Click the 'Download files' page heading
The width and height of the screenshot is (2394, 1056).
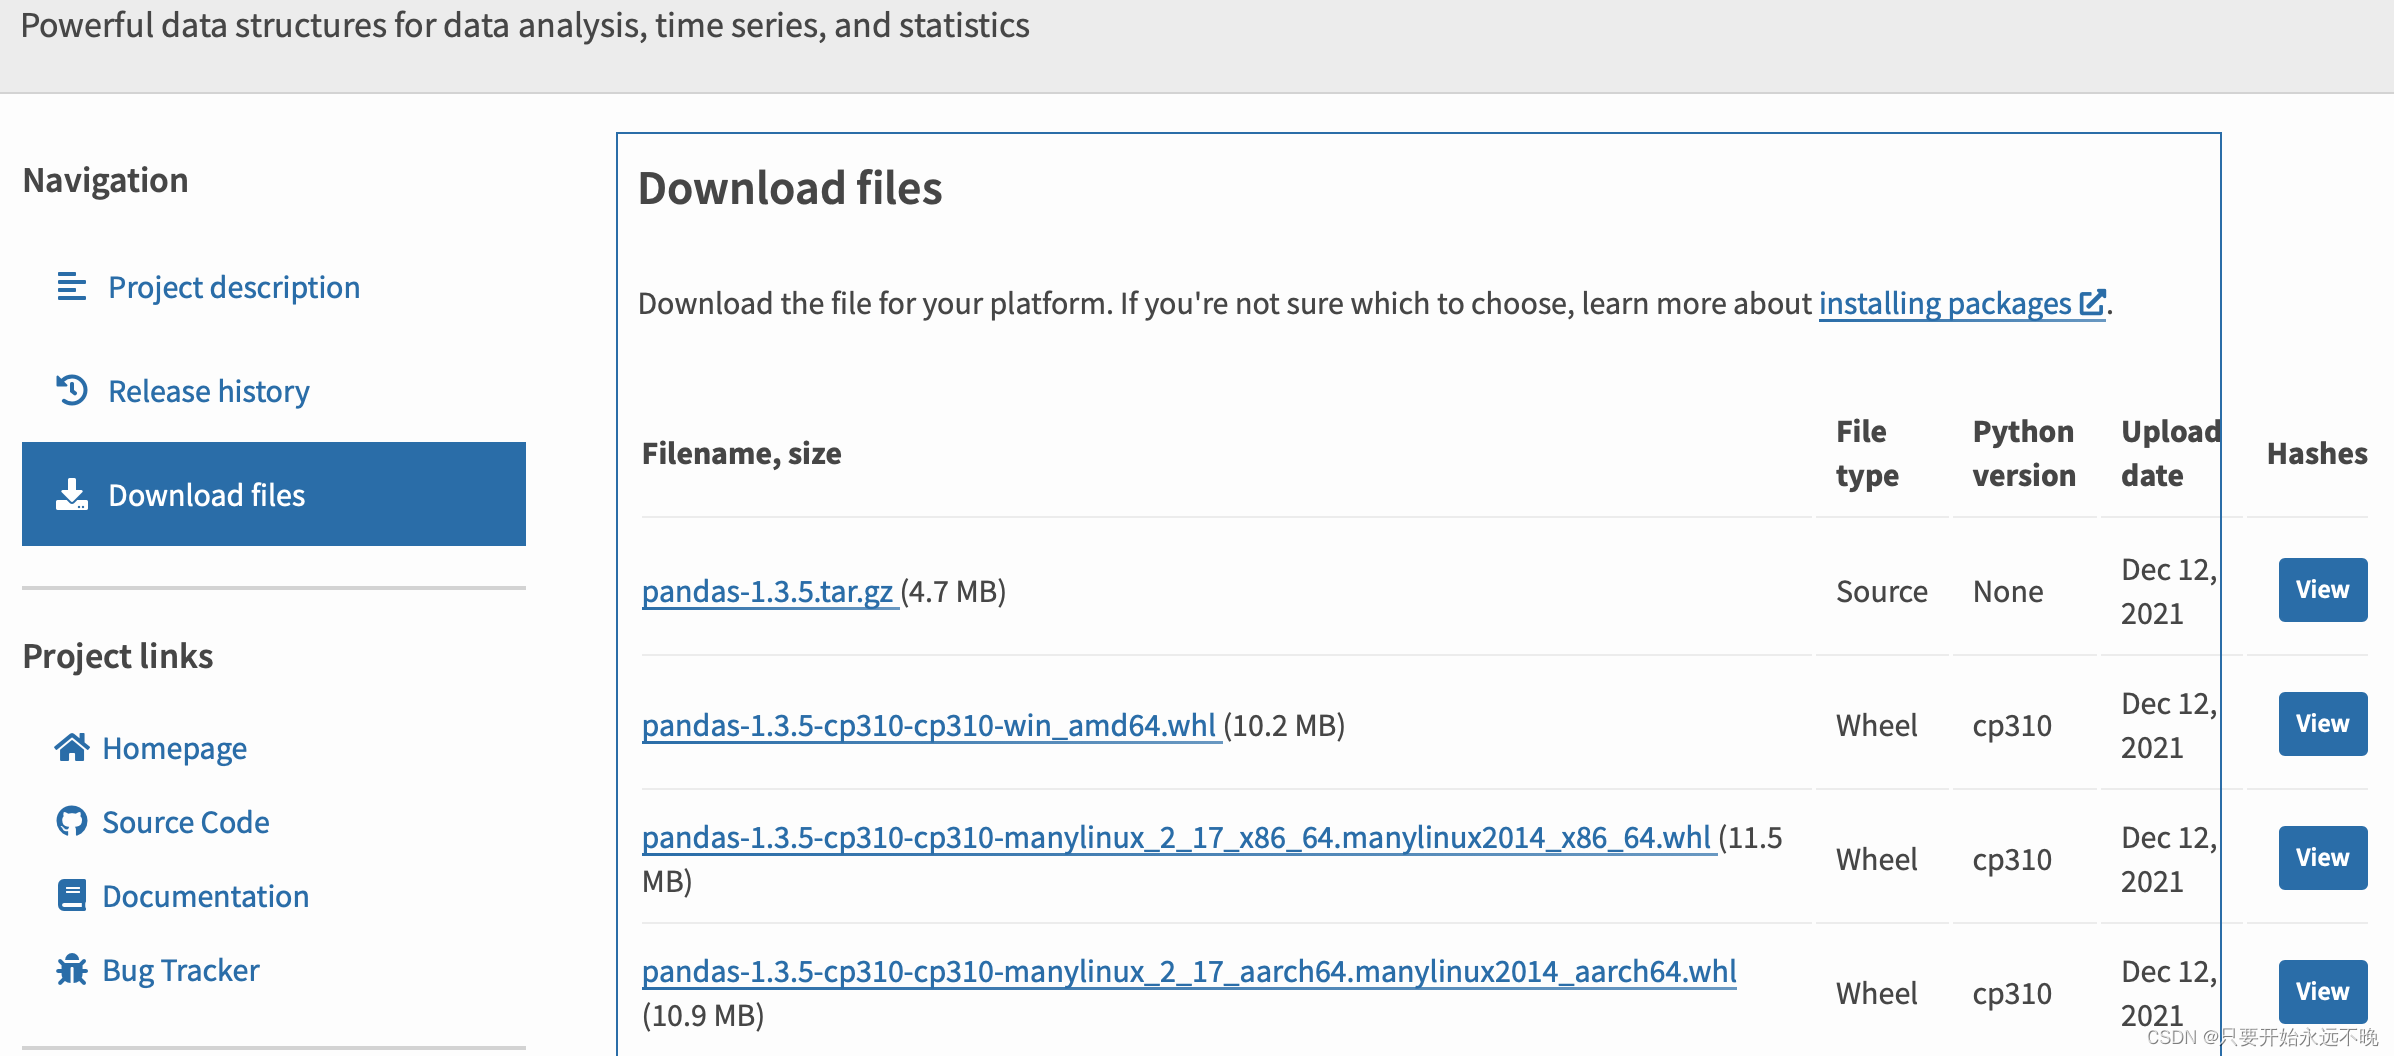[790, 189]
